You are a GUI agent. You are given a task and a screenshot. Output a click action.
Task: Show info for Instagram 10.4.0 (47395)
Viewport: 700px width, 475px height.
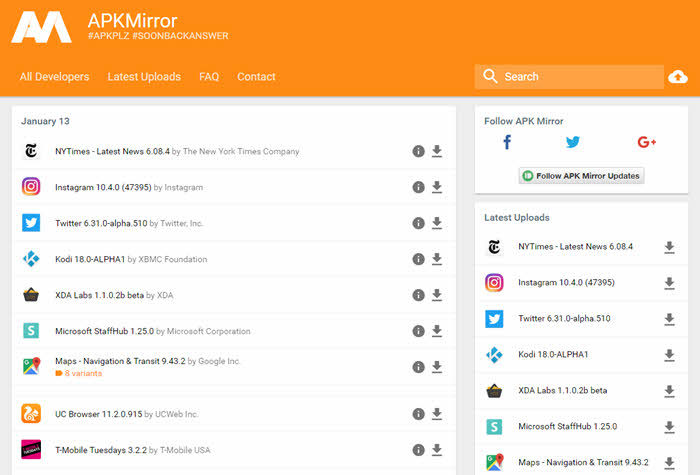418,187
